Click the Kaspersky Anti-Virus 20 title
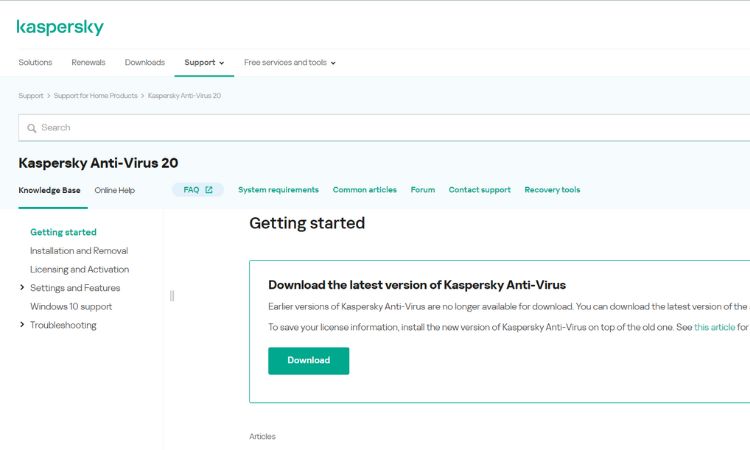Viewport: 750px width, 450px height. (x=98, y=163)
